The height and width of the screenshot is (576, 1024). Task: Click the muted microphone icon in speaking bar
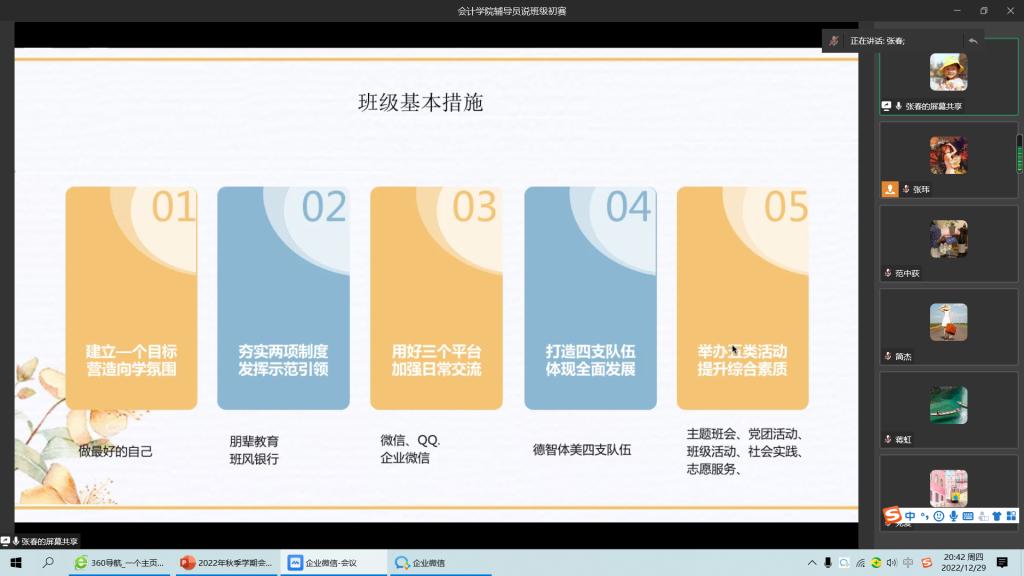[x=834, y=40]
